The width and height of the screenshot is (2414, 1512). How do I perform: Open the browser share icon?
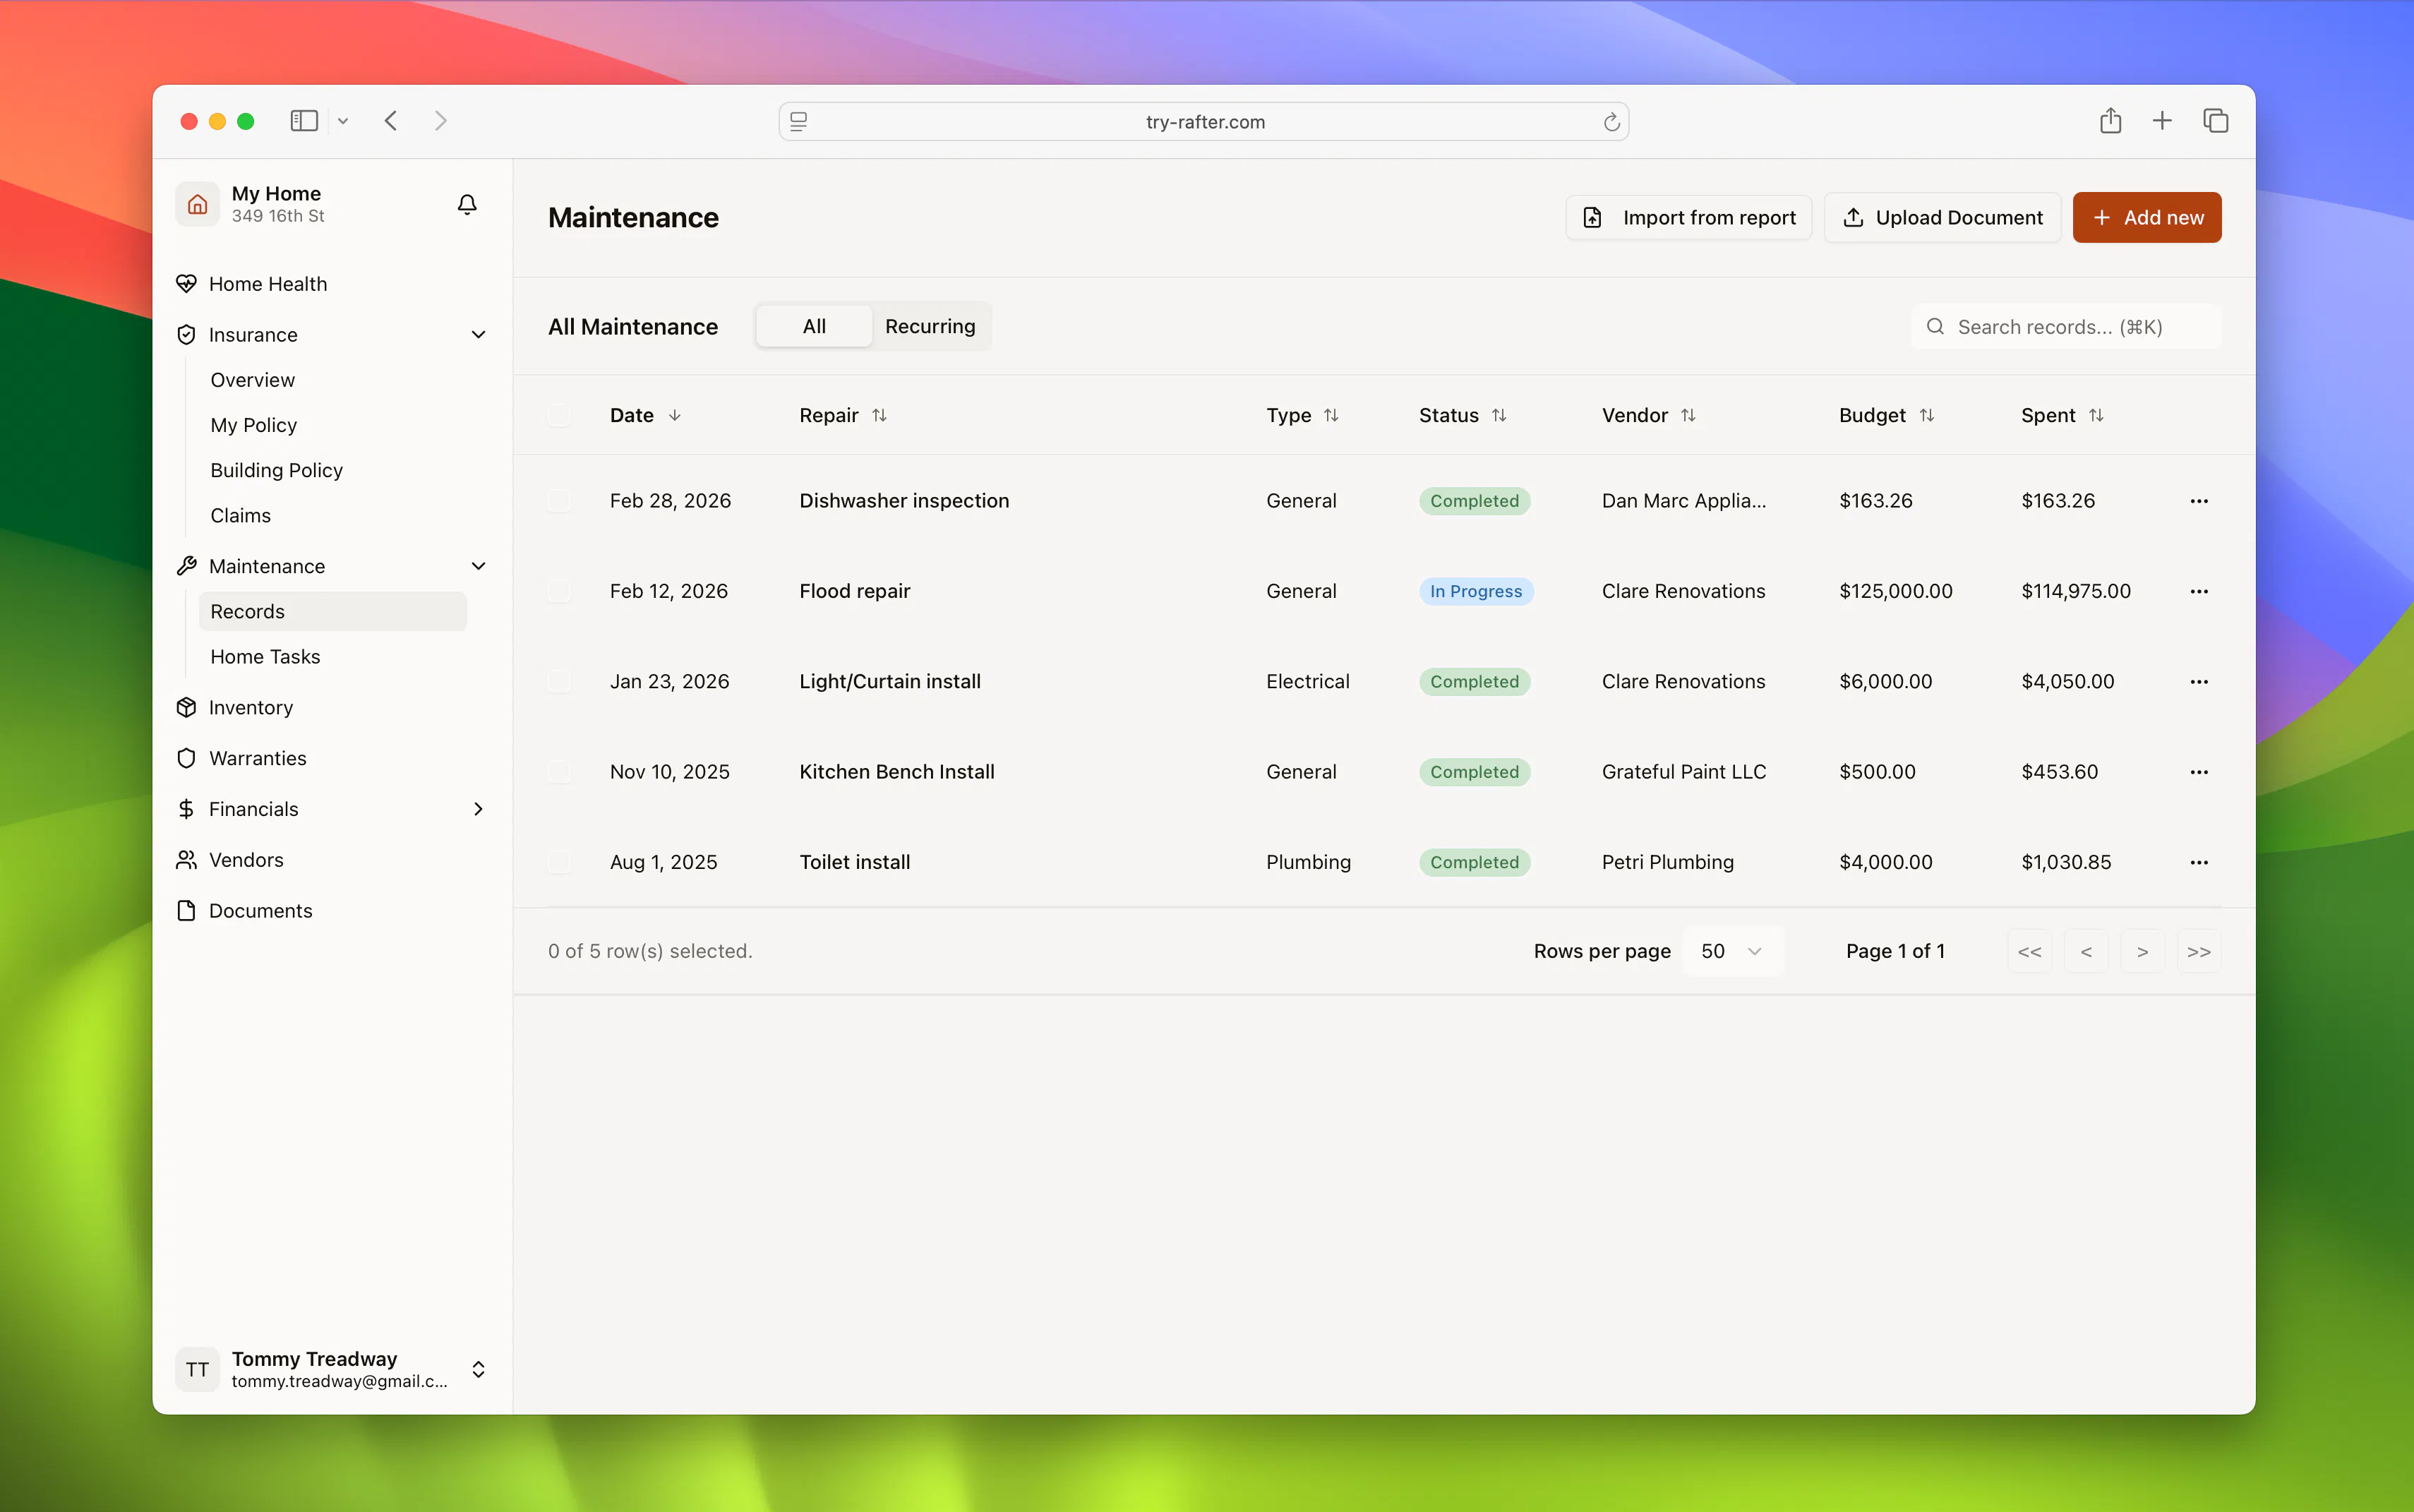coord(2110,121)
